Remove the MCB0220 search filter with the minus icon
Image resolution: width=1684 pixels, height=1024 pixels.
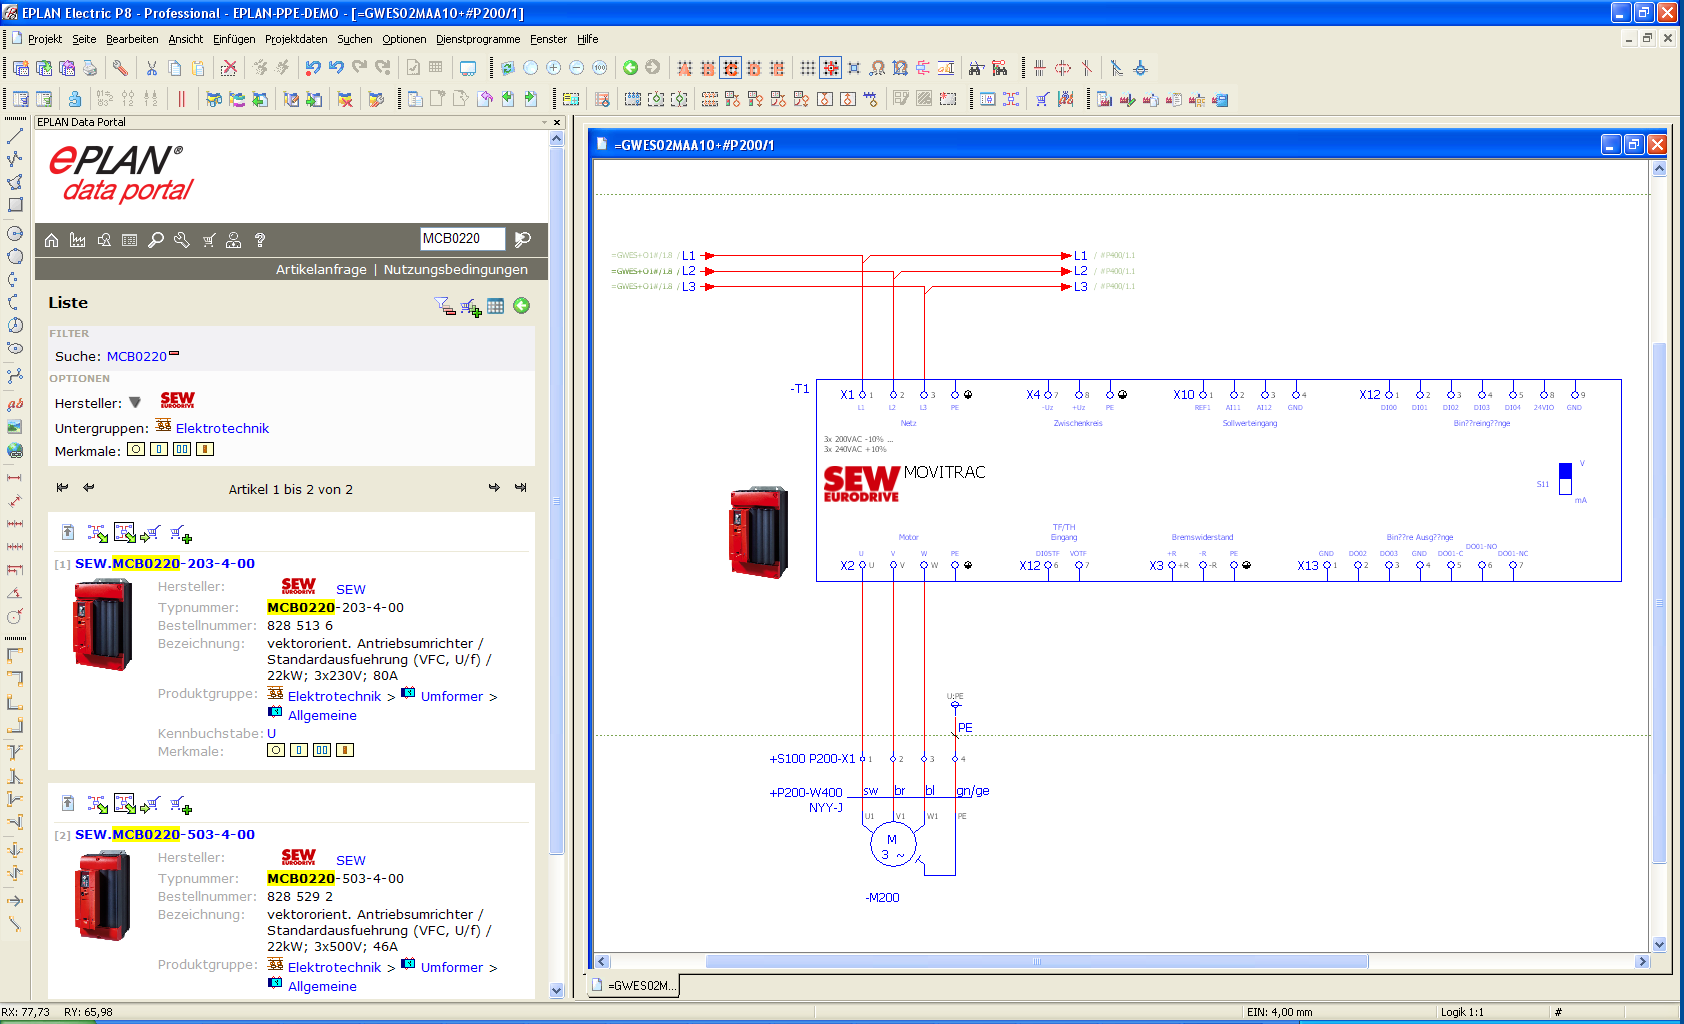174,354
